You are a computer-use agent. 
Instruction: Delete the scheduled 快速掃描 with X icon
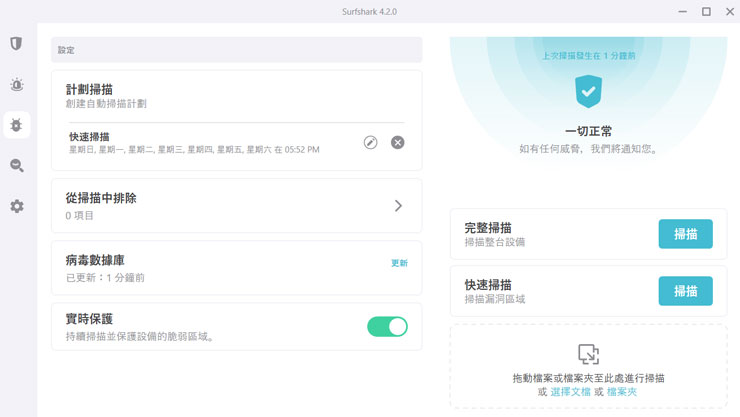(397, 143)
